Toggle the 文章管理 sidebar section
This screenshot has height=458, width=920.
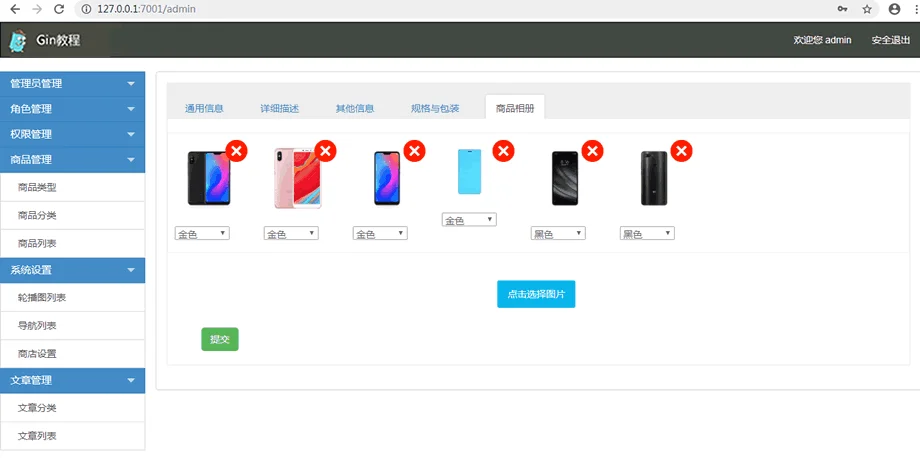[72, 381]
